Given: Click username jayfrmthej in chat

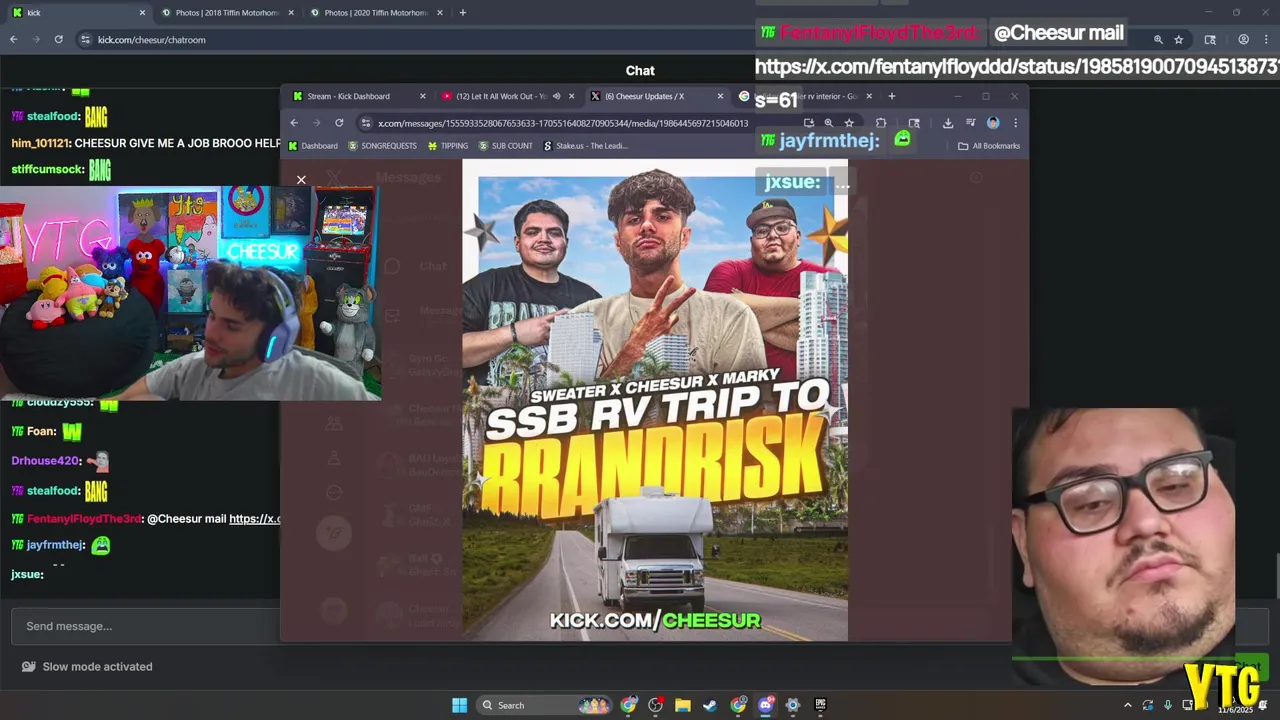Looking at the screenshot, I should click(55, 545).
